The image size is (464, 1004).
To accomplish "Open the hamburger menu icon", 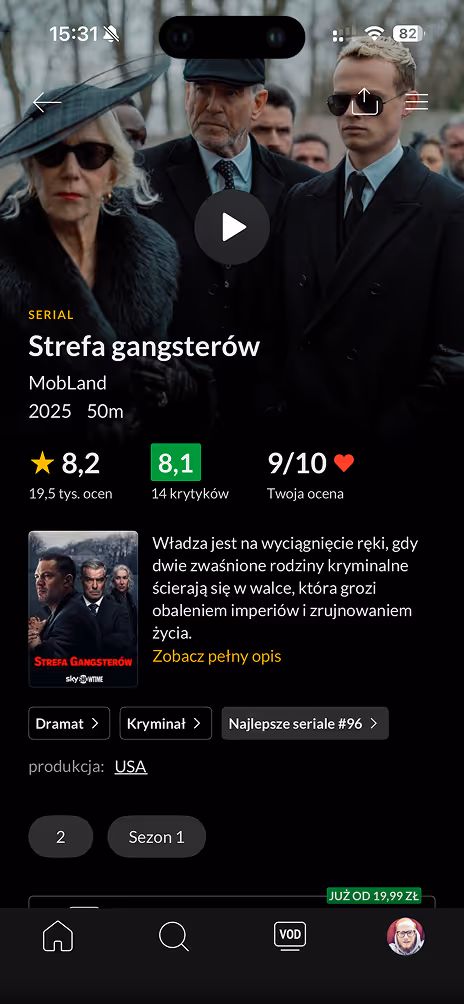I will (417, 102).
